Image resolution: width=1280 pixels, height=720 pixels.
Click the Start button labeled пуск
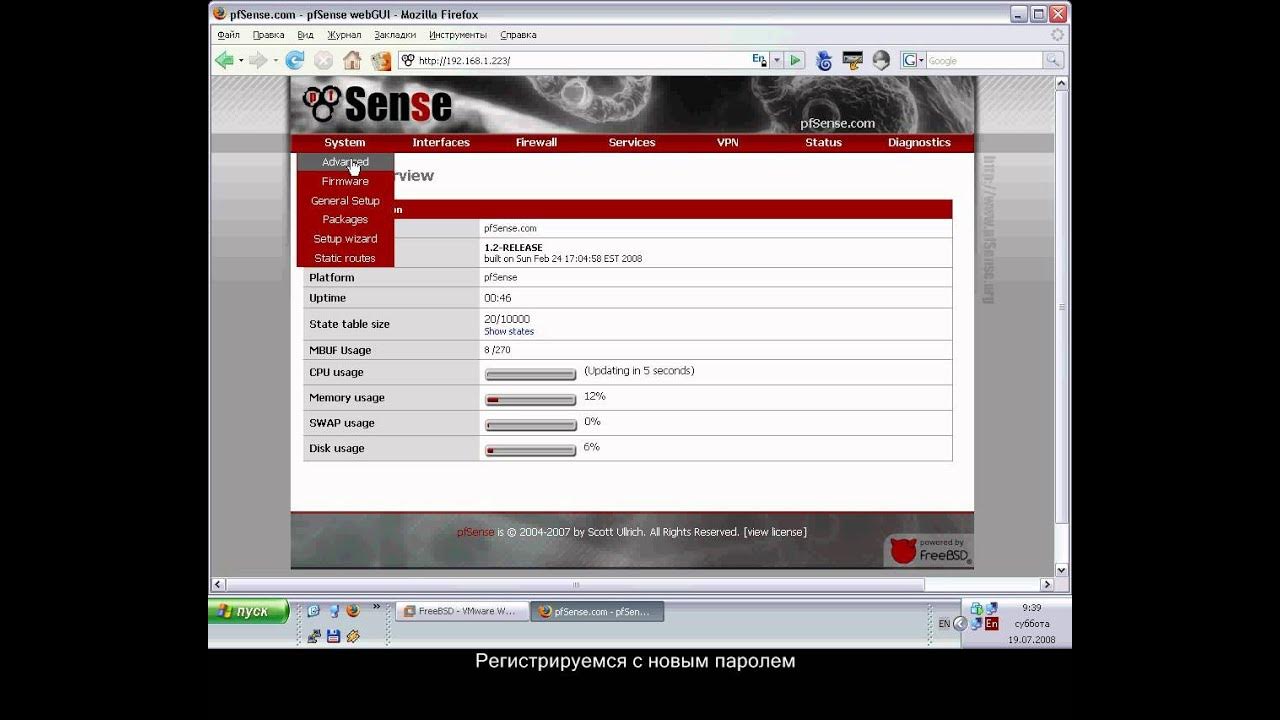click(x=248, y=611)
